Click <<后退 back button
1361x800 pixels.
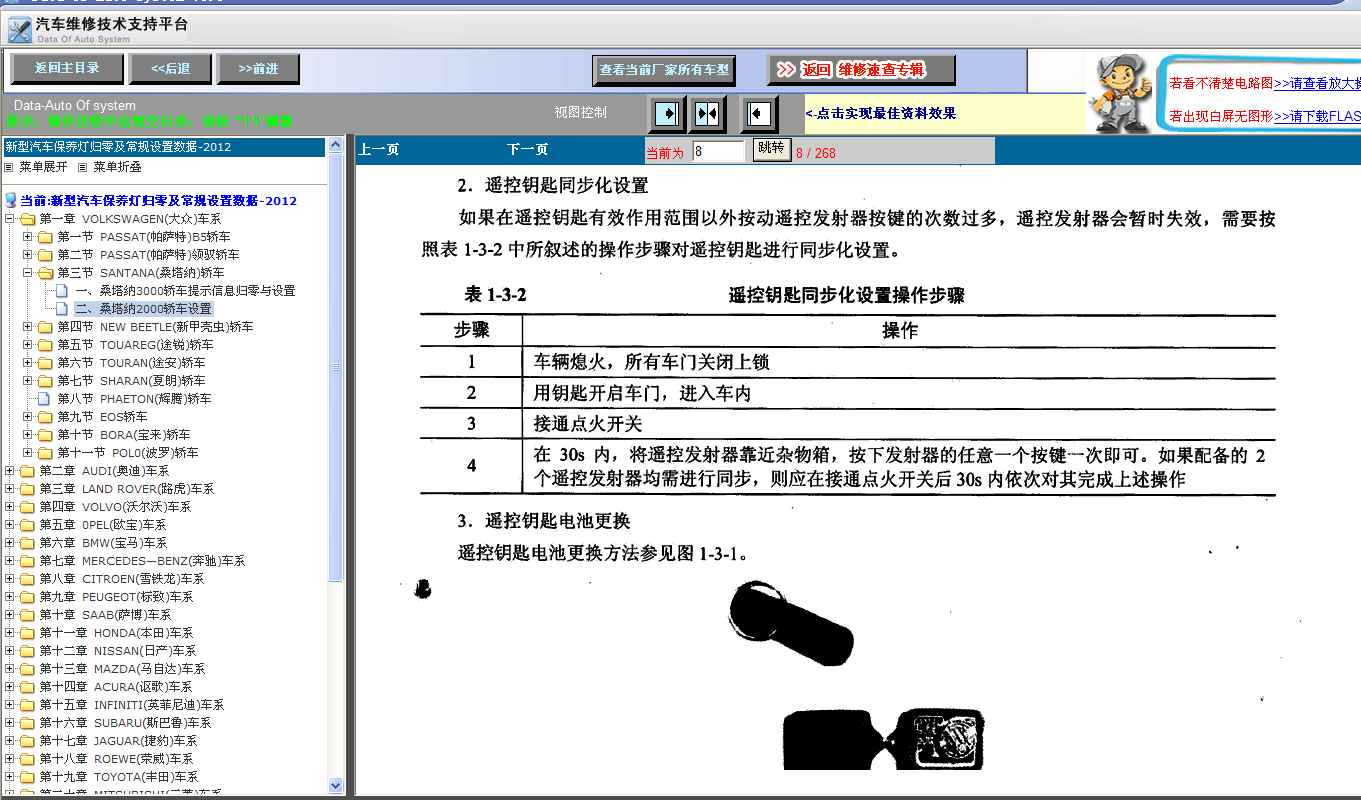[x=171, y=69]
